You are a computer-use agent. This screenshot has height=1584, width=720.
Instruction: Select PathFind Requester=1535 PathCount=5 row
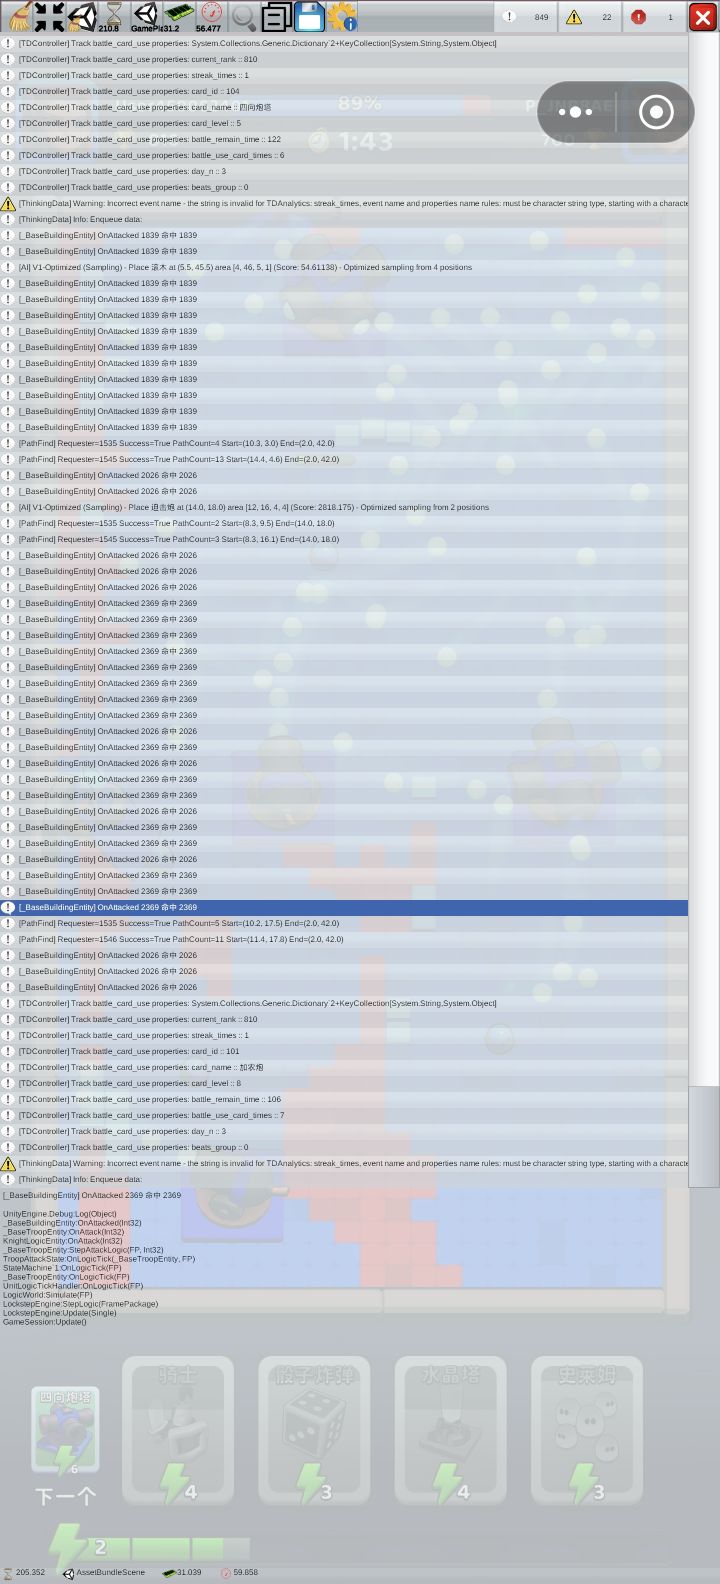pos(344,923)
